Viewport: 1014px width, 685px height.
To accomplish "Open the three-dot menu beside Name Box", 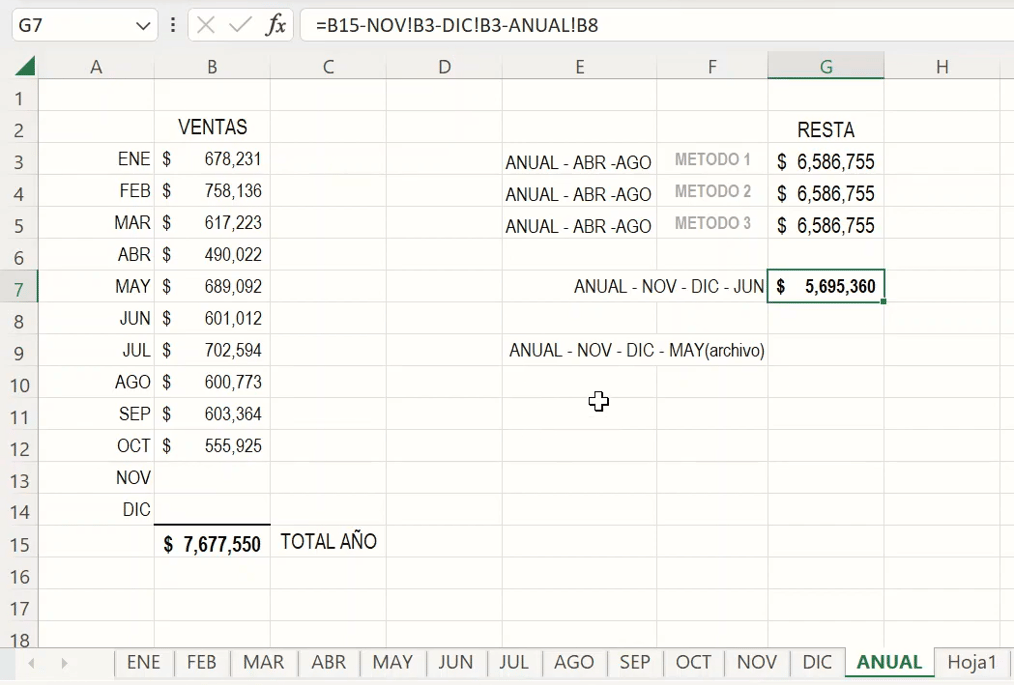I will tap(173, 25).
